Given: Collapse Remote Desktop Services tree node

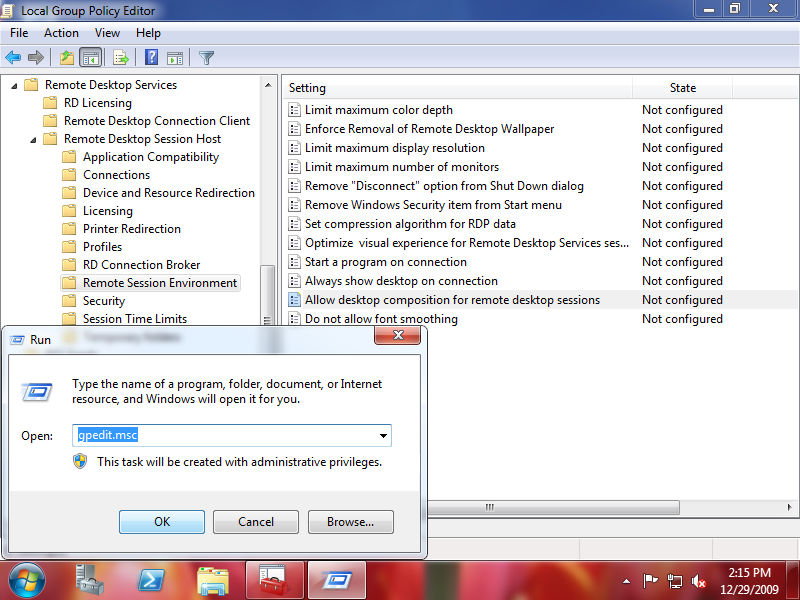Looking at the screenshot, I should pyautogui.click(x=14, y=86).
